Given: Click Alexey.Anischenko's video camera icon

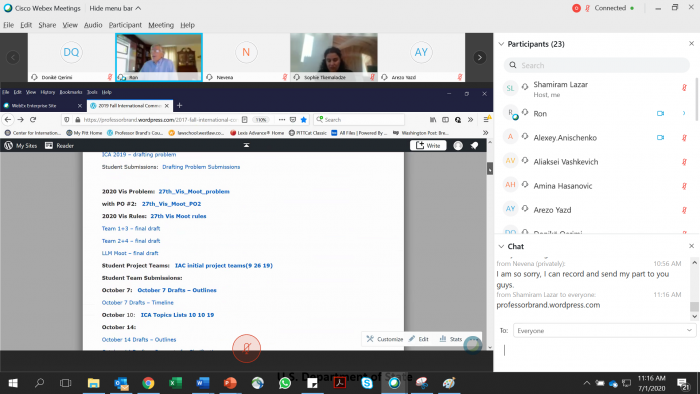Looking at the screenshot, I should 660,137.
